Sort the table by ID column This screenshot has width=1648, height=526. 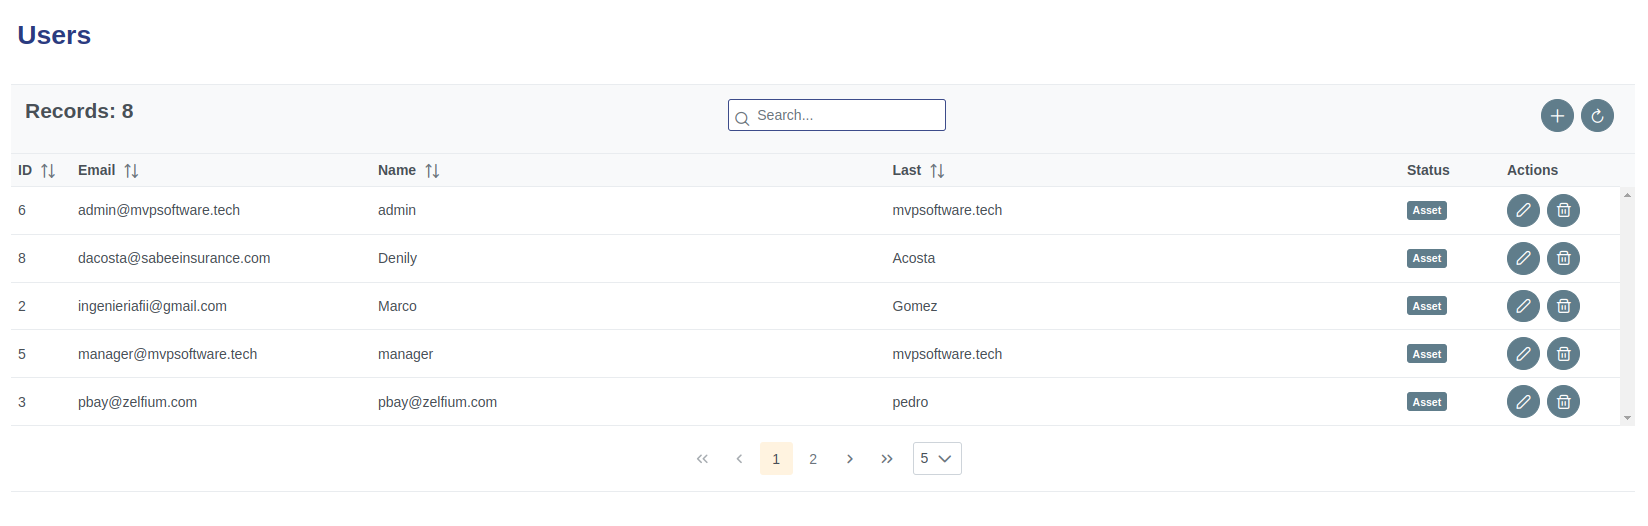tap(48, 171)
